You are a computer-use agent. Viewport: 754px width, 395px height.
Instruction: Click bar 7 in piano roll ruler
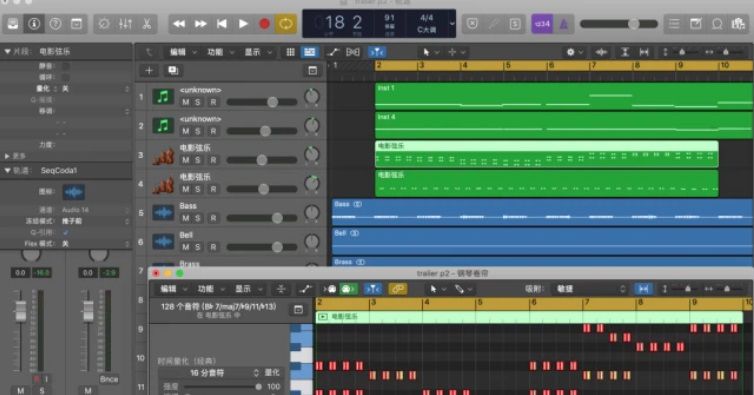pyautogui.click(x=586, y=303)
